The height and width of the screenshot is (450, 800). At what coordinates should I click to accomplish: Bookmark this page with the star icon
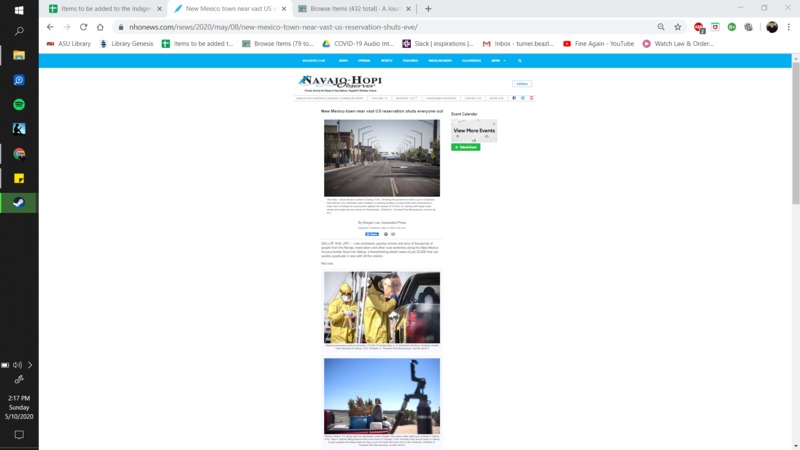click(678, 27)
